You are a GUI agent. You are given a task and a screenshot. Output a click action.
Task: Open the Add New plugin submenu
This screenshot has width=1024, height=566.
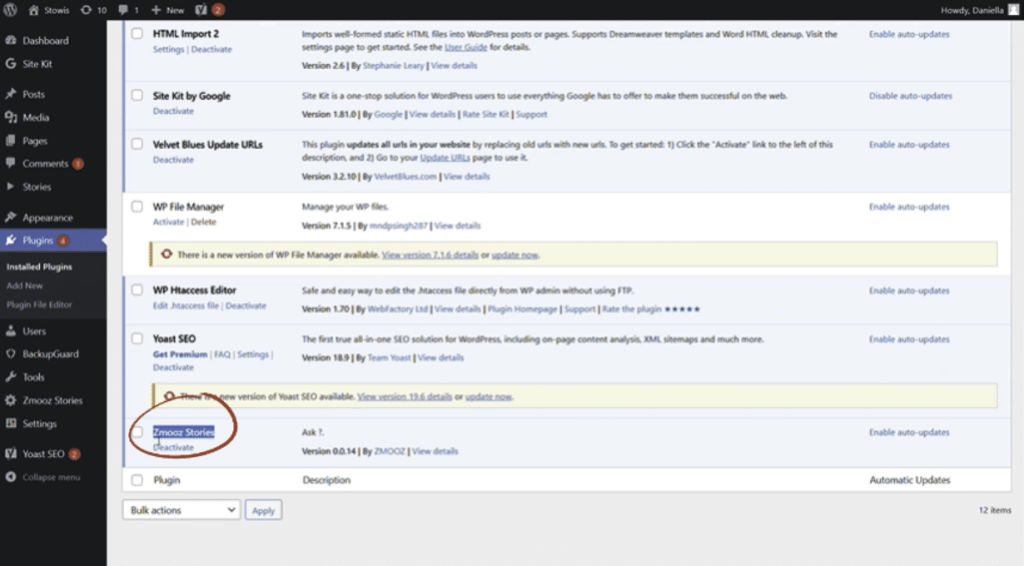[x=25, y=285]
